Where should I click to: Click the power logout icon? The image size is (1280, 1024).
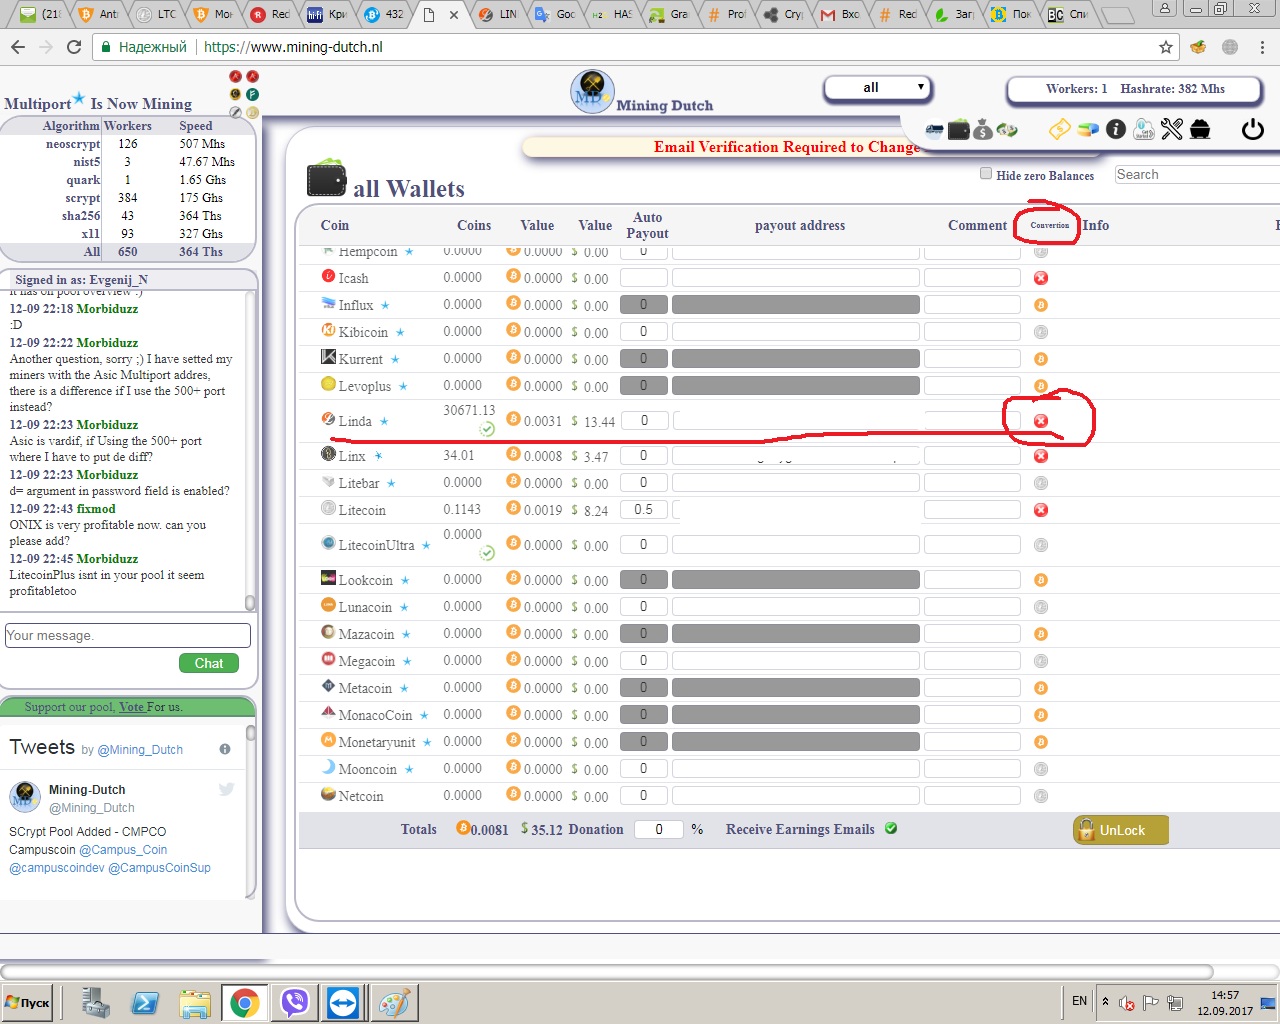point(1252,129)
